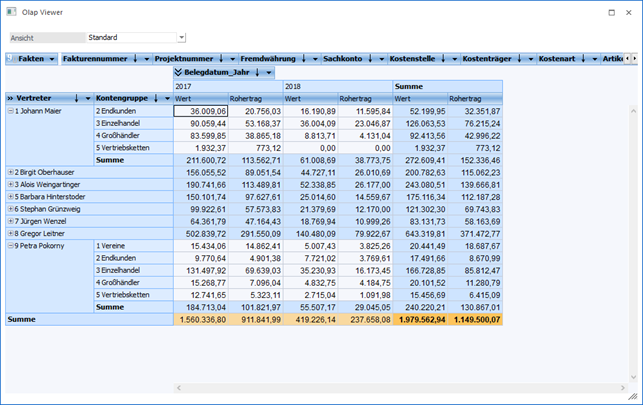Open the Fakten dropdown arrow
Image resolution: width=643 pixels, height=405 pixels.
click(53, 60)
